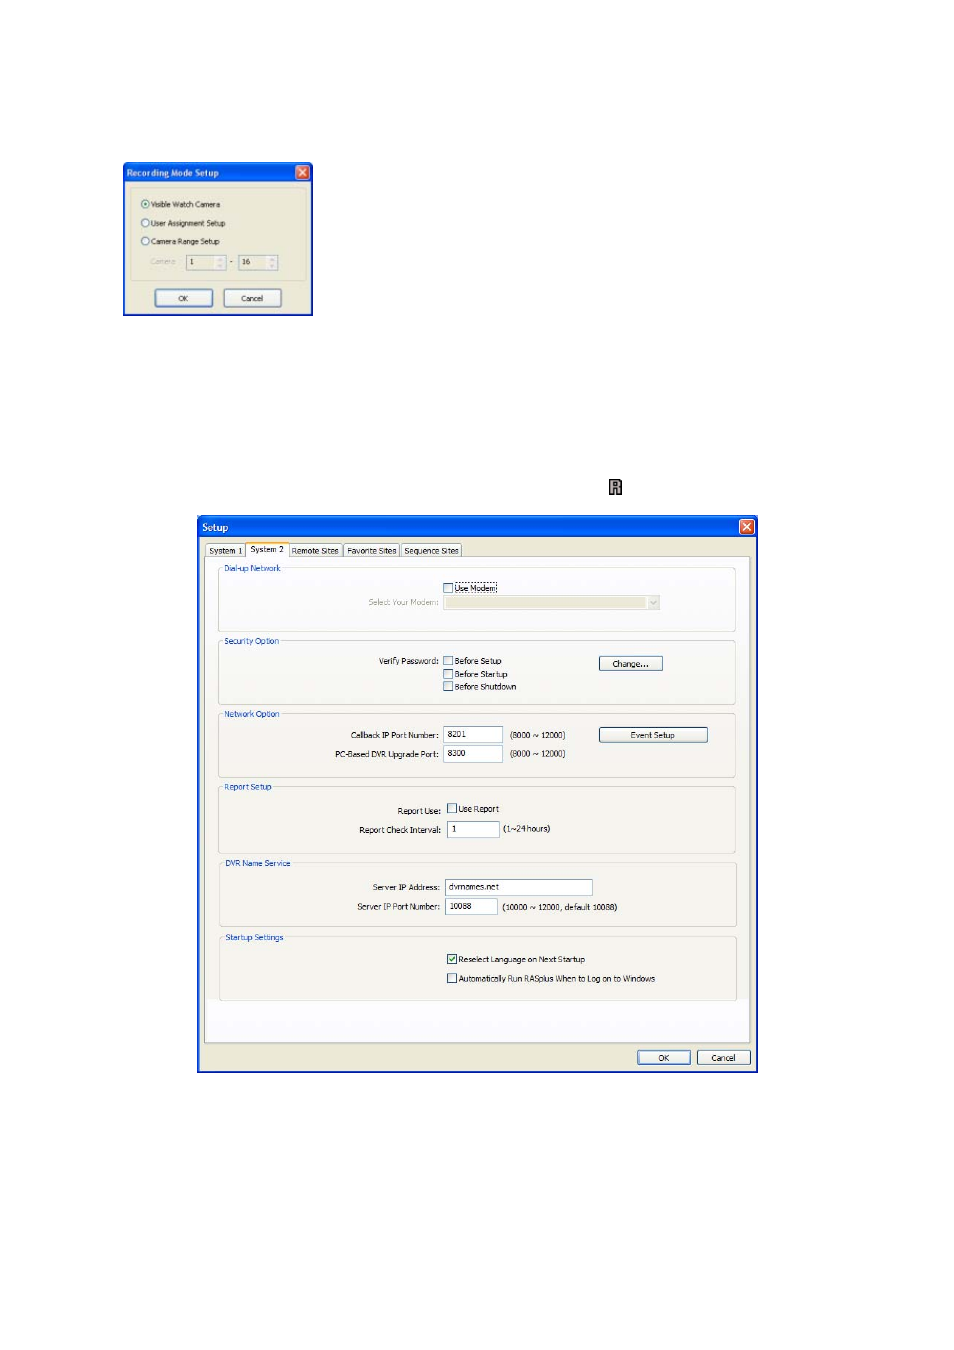The width and height of the screenshot is (954, 1350).
Task: Open the Select Your Modem dropdown
Action: click(552, 603)
